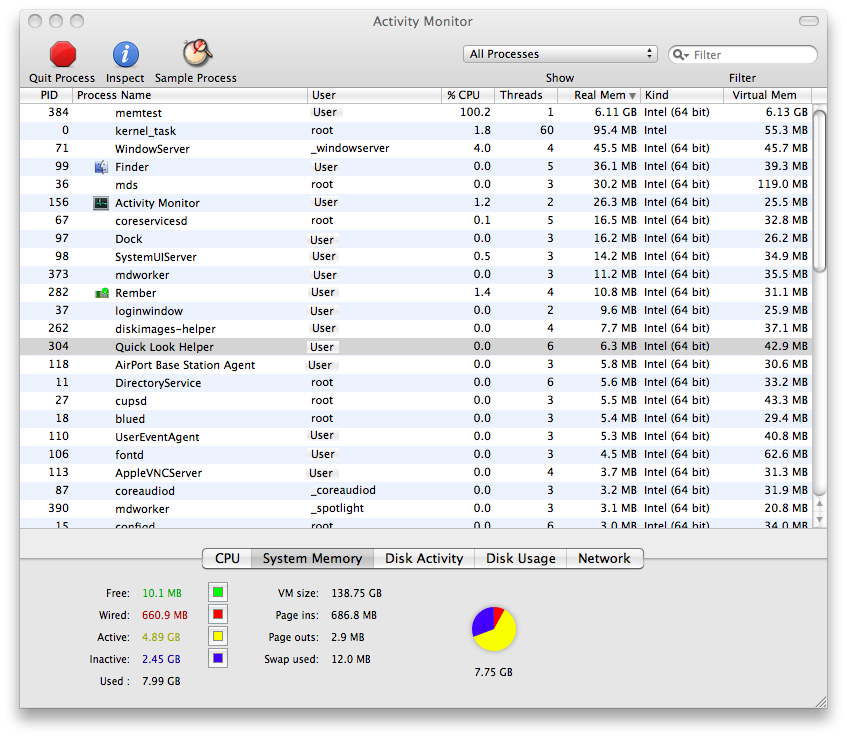Click the Sample Process magnifier icon

pos(197,53)
